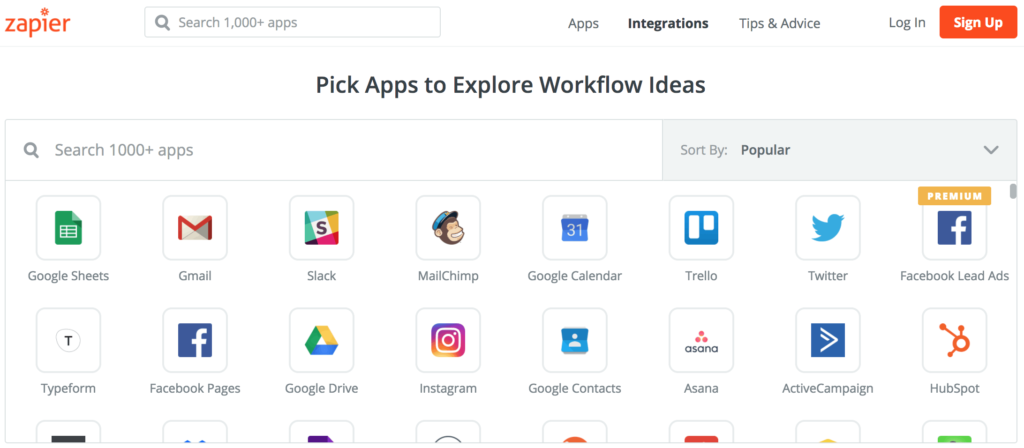Select the premium Facebook Lead Ads icon
The width and height of the screenshot is (1024, 448).
point(955,228)
